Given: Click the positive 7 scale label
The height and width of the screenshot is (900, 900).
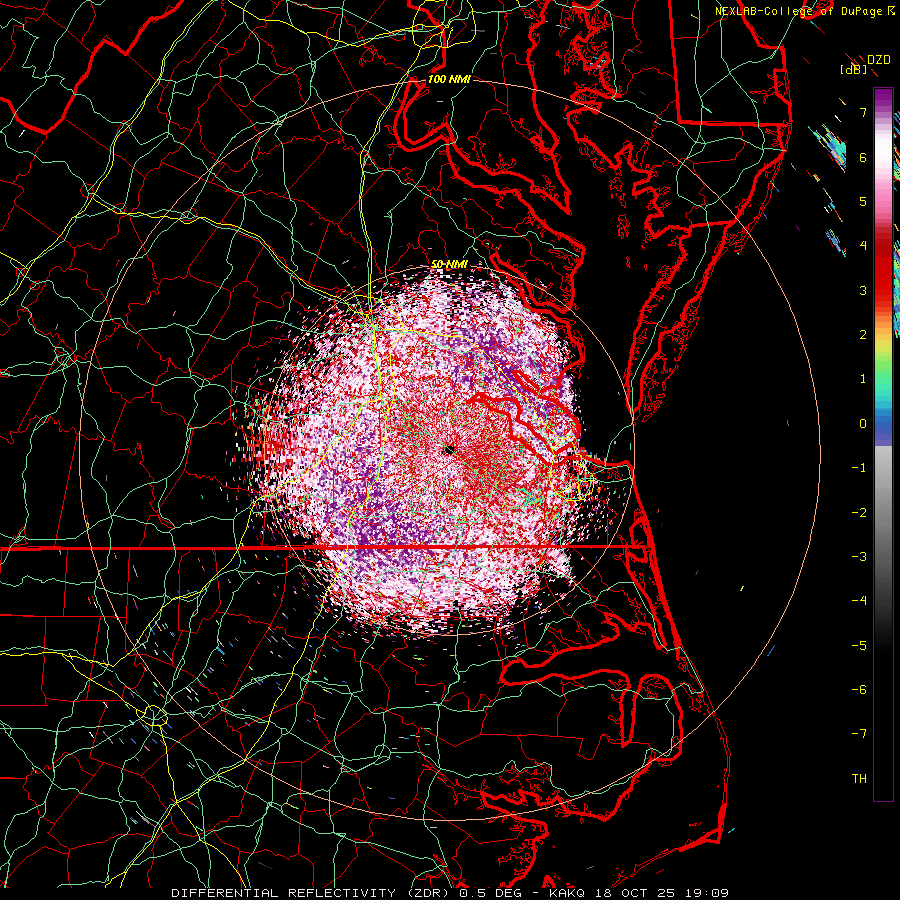Looking at the screenshot, I should click(863, 112).
